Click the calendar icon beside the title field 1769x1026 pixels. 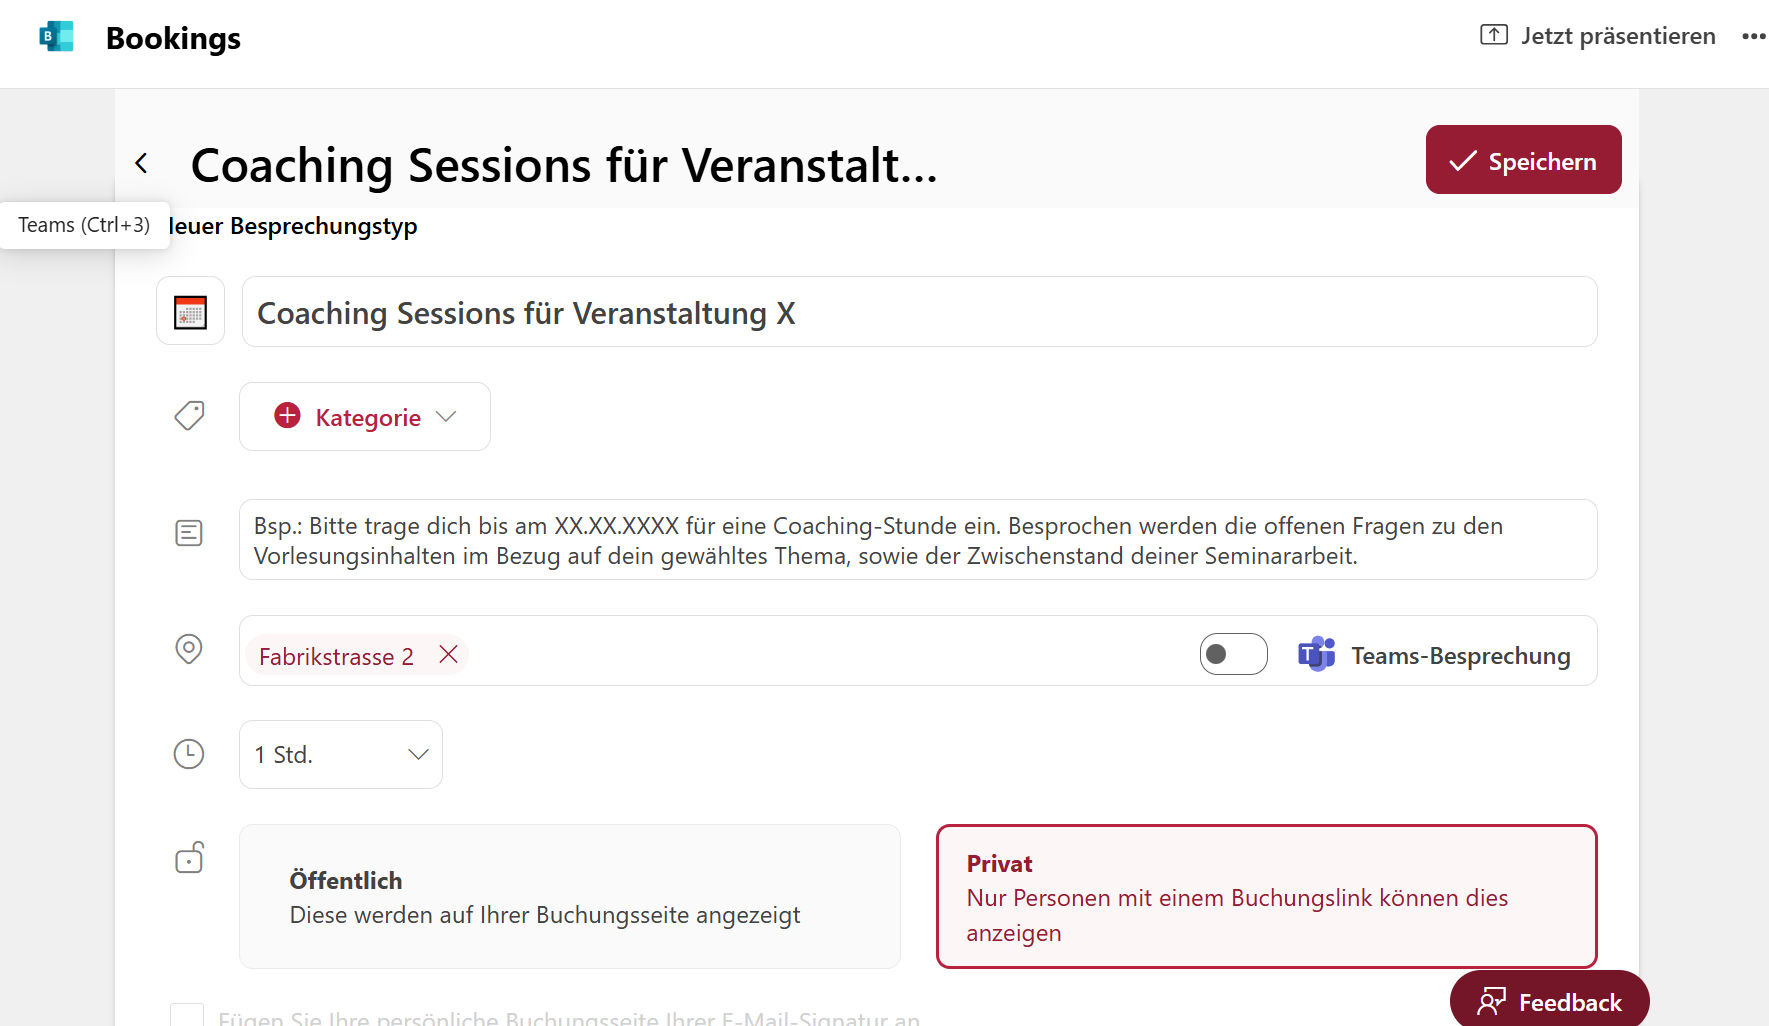click(x=190, y=312)
